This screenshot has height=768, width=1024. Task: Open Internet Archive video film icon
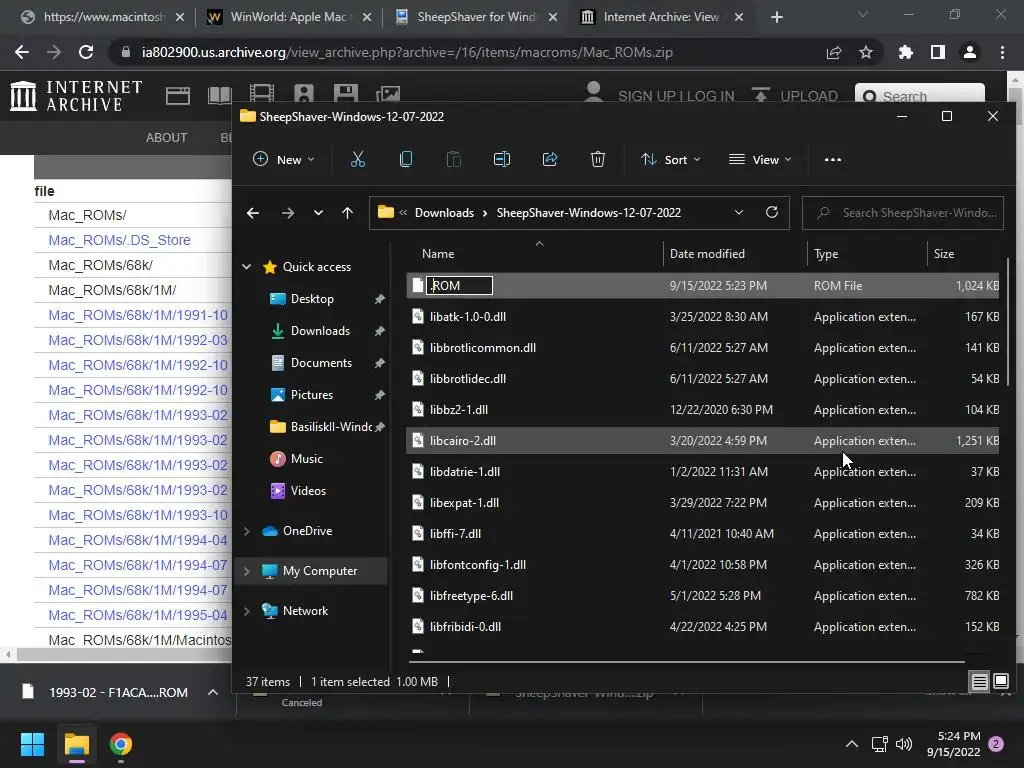[261, 94]
